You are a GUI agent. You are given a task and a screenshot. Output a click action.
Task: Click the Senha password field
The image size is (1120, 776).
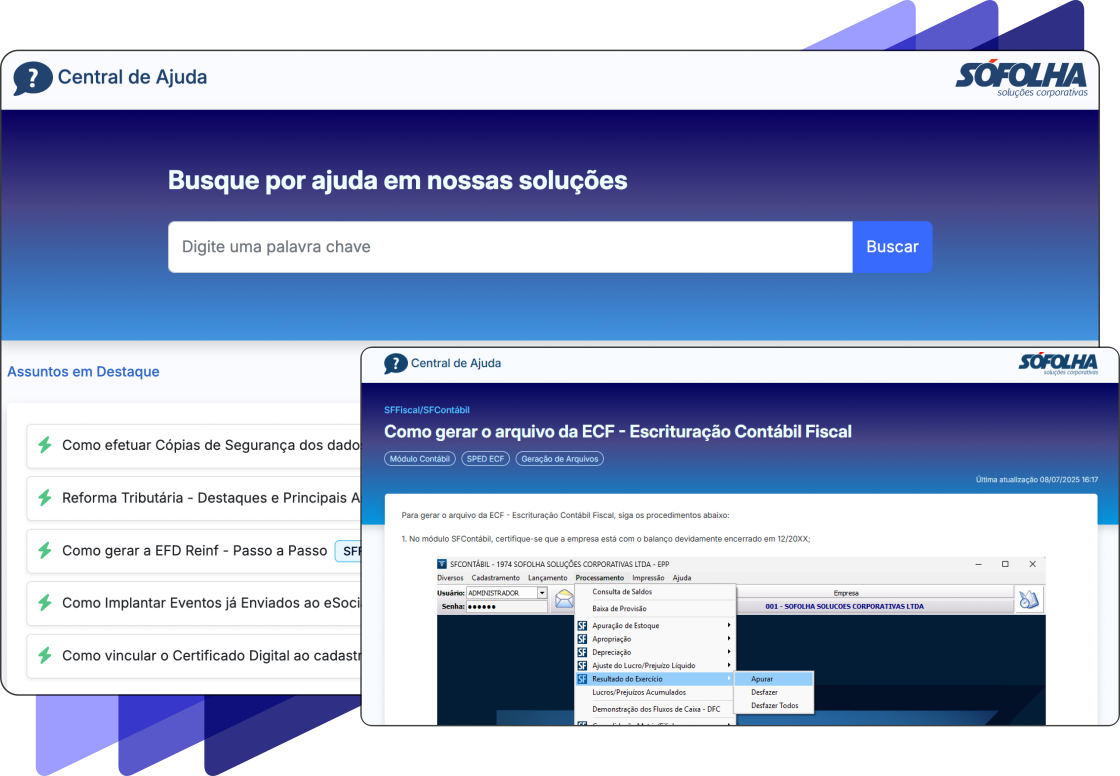coord(507,607)
